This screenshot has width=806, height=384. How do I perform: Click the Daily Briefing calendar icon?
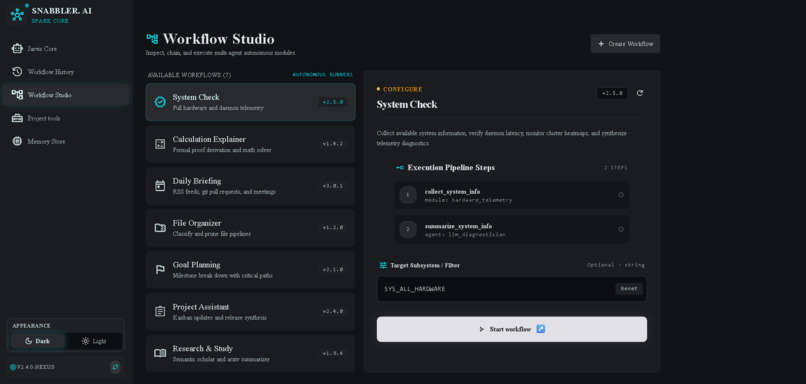tap(160, 186)
